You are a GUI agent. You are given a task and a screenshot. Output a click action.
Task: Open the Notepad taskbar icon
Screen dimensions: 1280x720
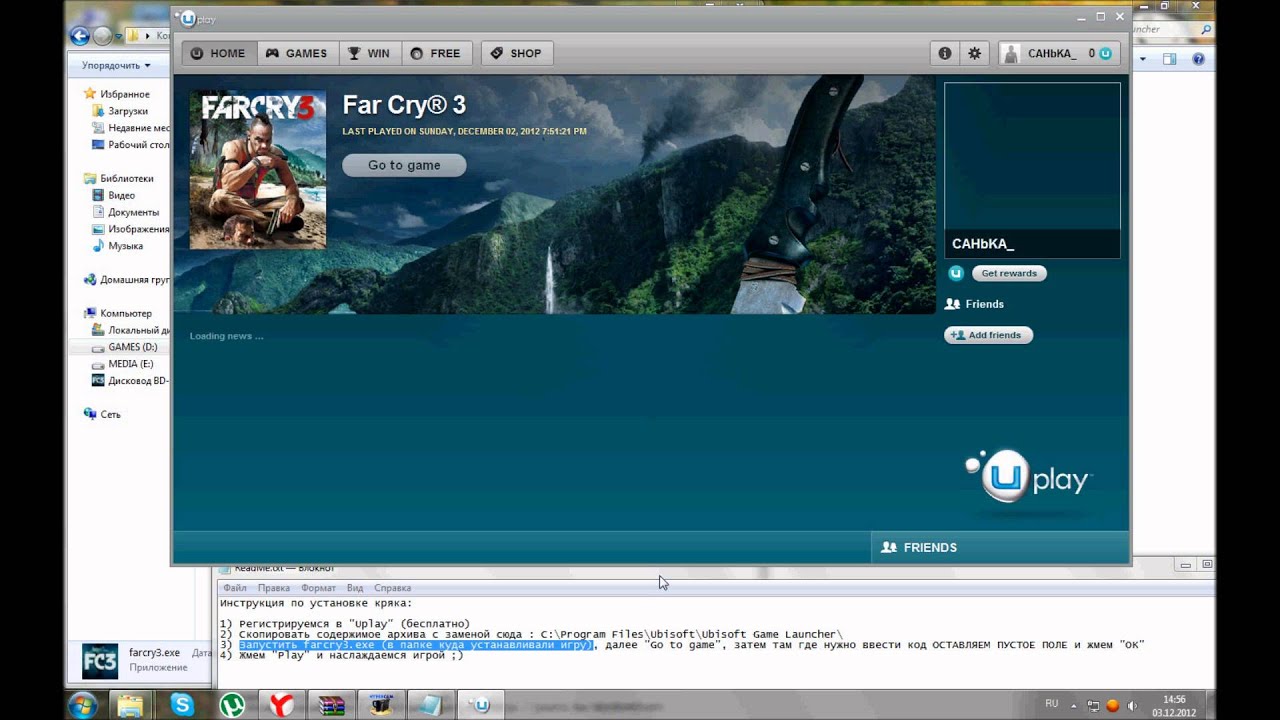click(430, 705)
